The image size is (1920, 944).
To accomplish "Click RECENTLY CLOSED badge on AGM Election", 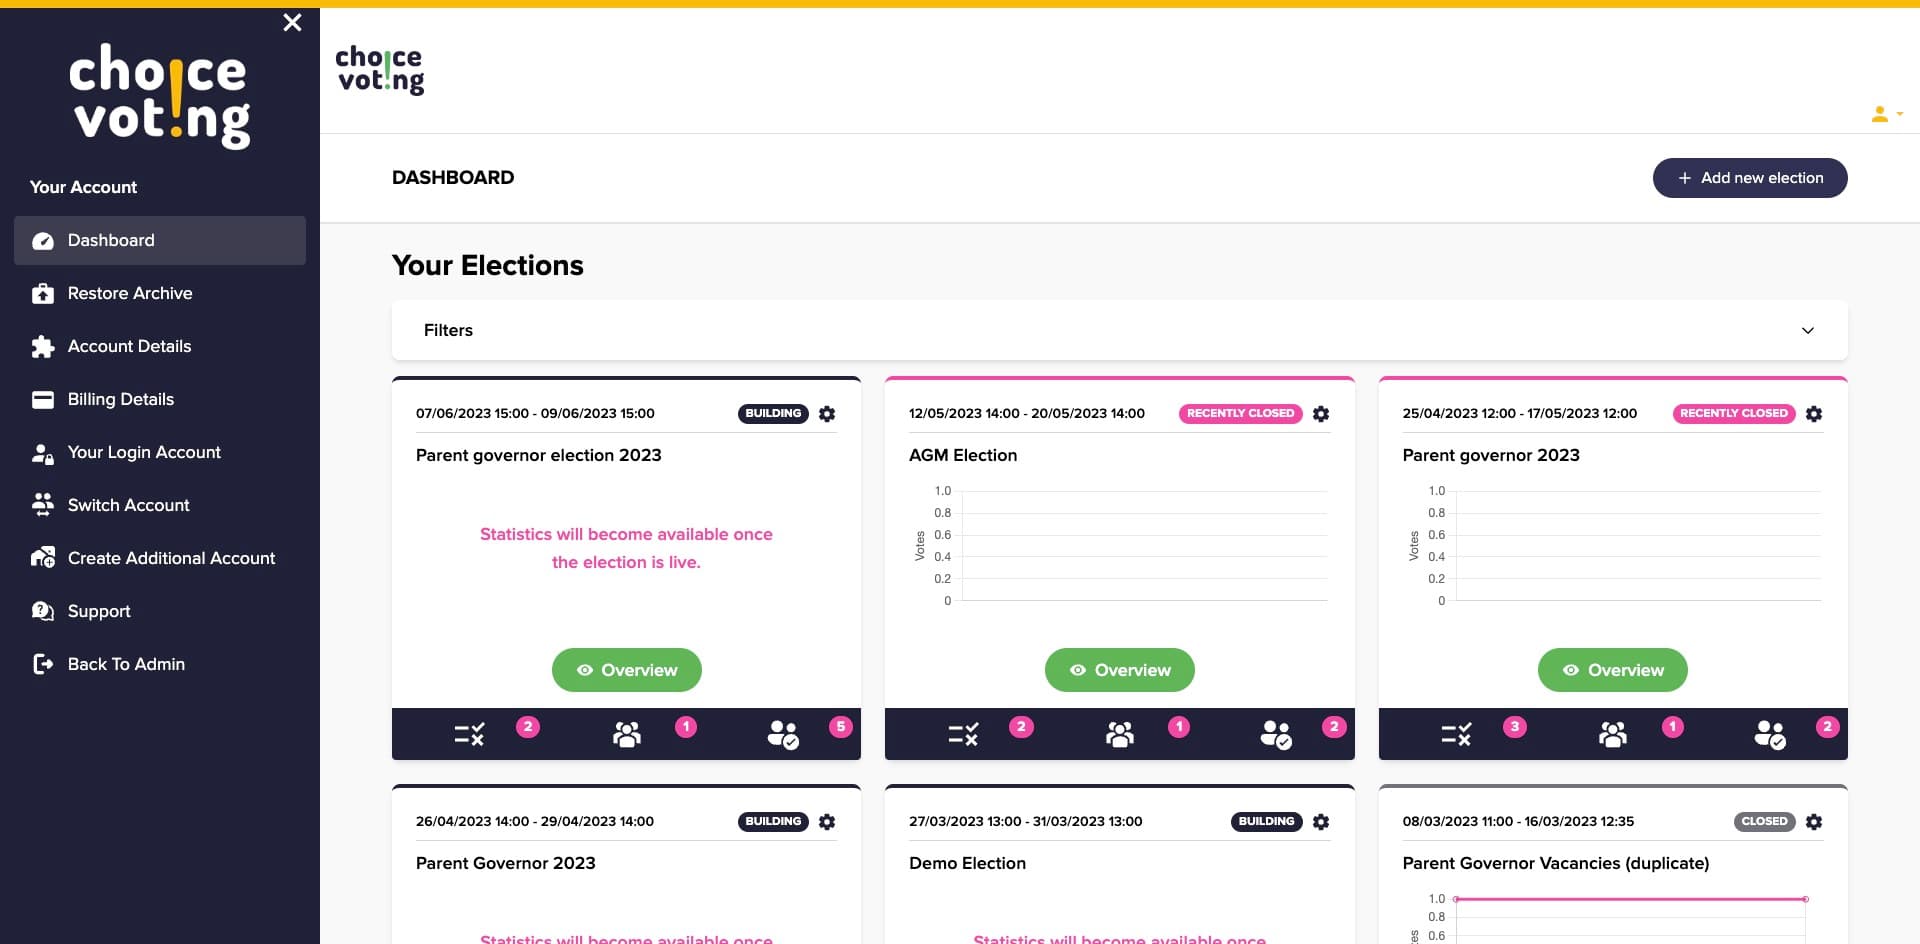I will (x=1240, y=414).
